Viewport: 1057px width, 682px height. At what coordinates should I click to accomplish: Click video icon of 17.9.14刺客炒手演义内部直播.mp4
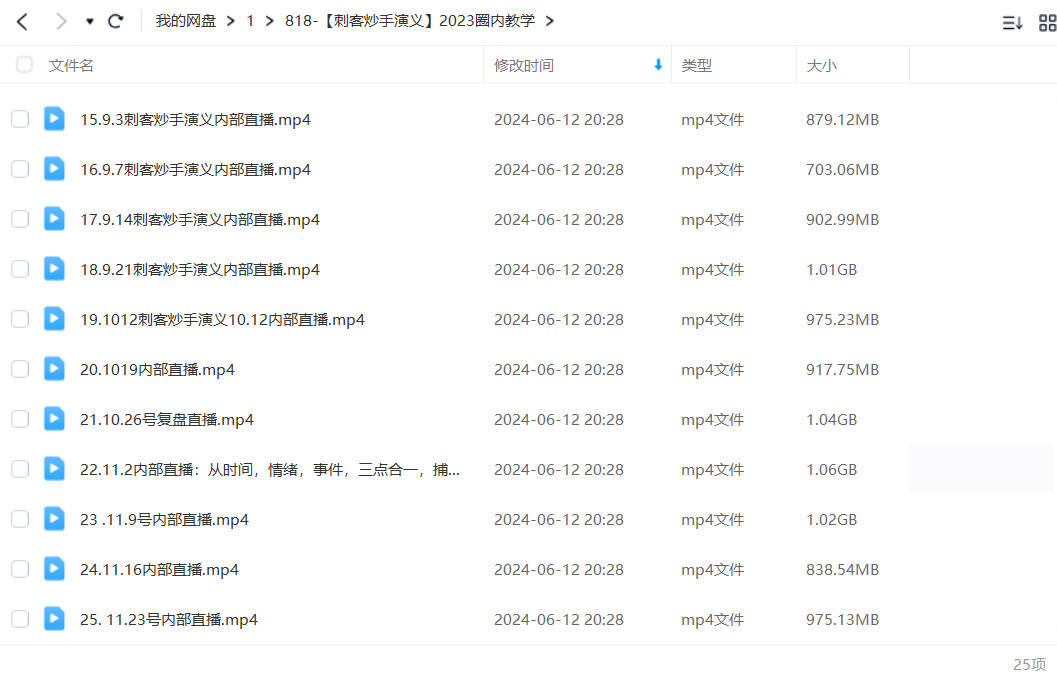click(x=55, y=218)
